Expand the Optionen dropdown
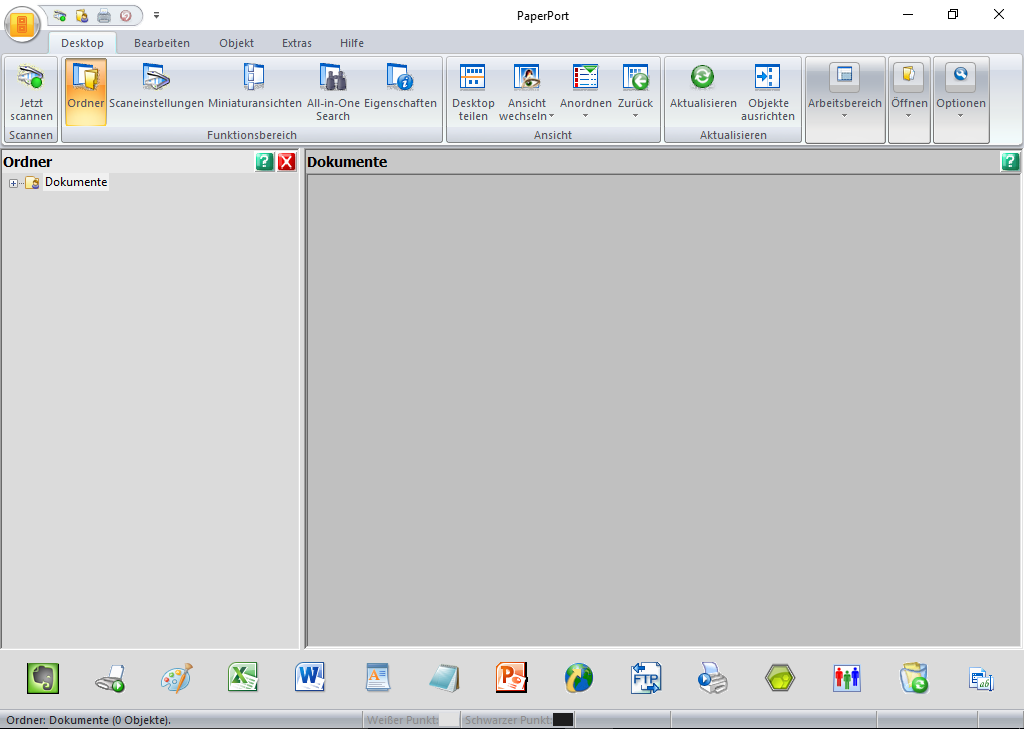Image resolution: width=1024 pixels, height=729 pixels. [960, 92]
